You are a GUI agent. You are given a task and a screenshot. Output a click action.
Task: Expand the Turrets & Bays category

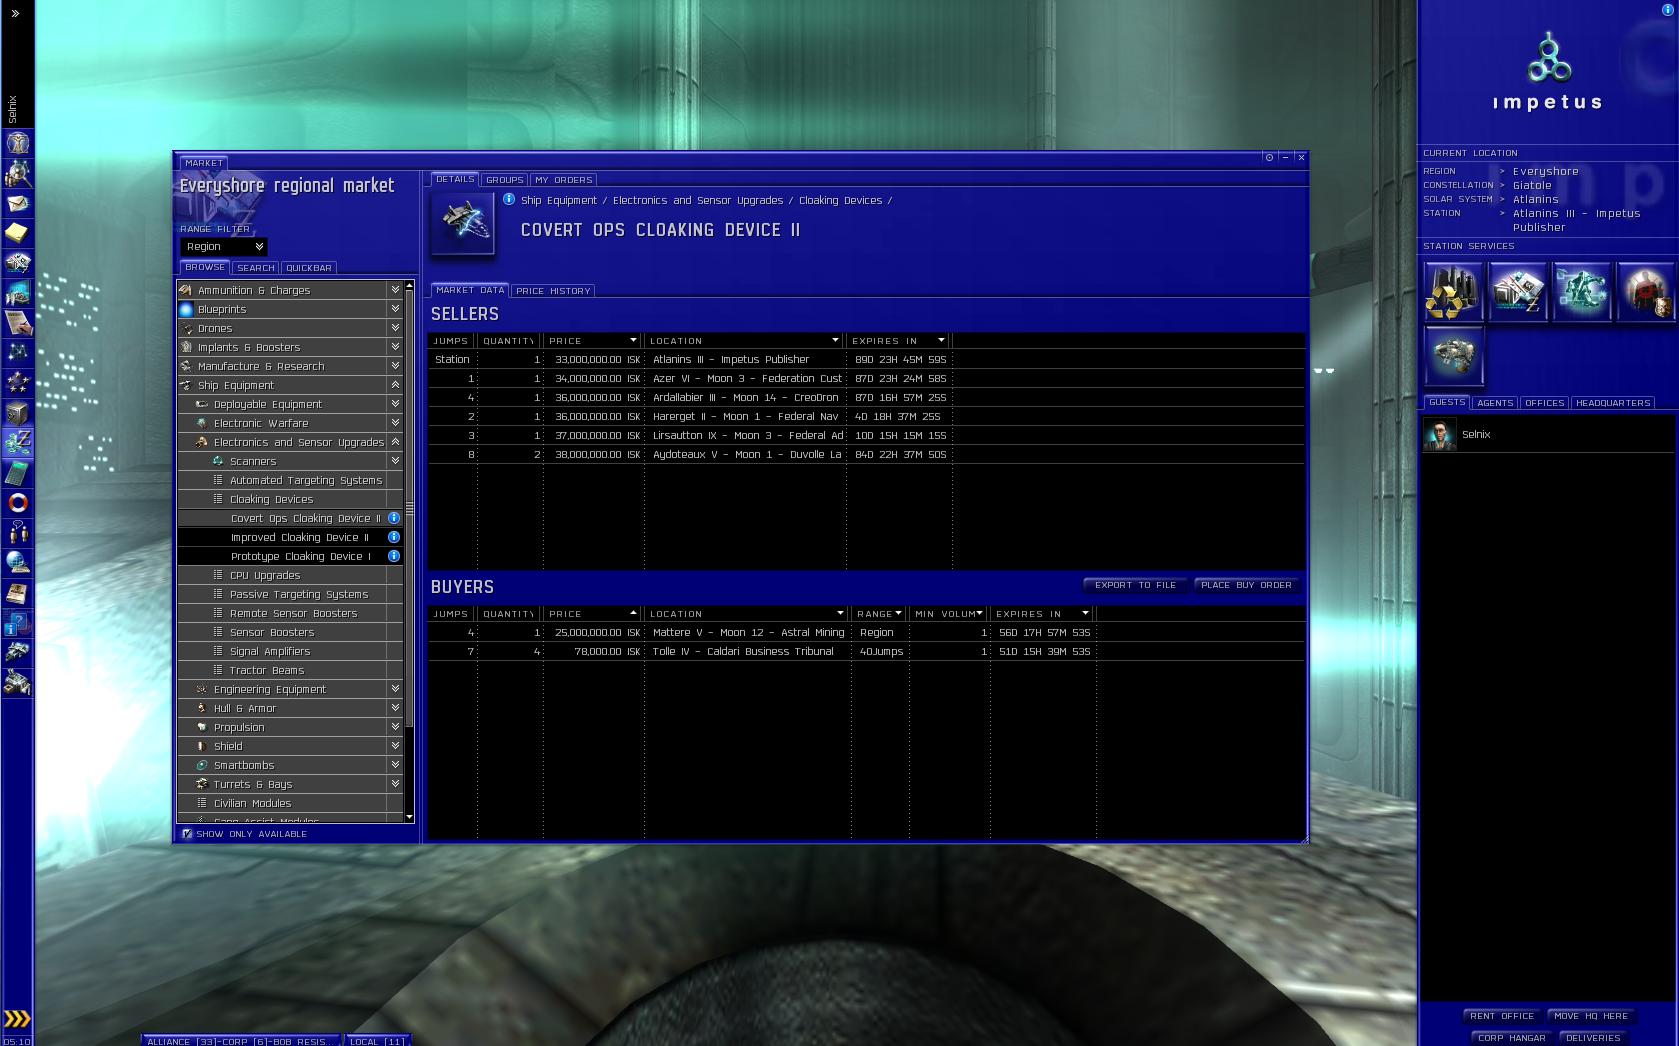pos(395,784)
